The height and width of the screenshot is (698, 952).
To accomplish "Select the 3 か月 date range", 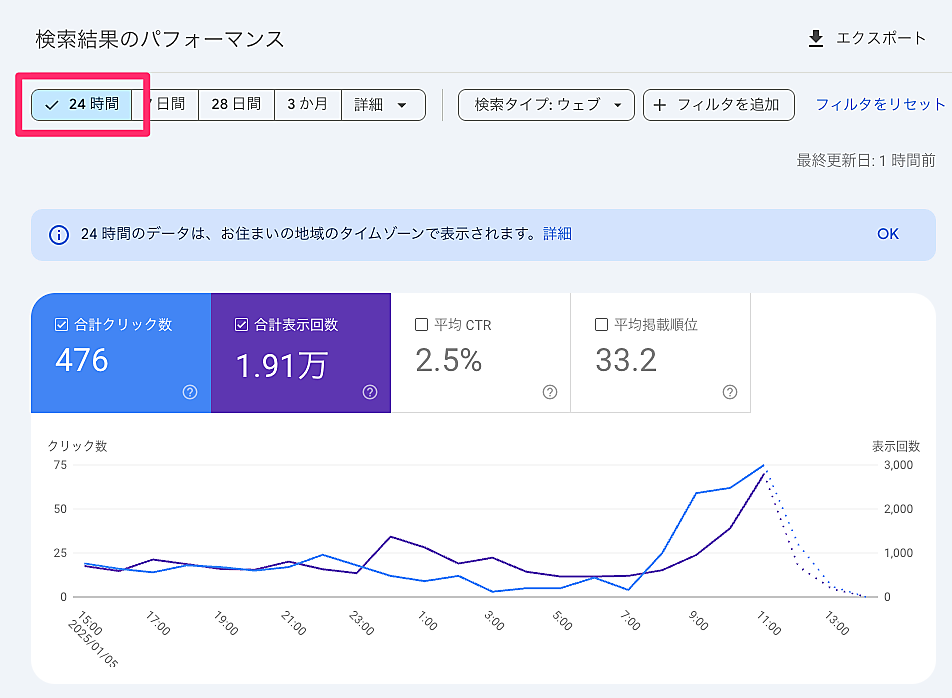I will (307, 105).
